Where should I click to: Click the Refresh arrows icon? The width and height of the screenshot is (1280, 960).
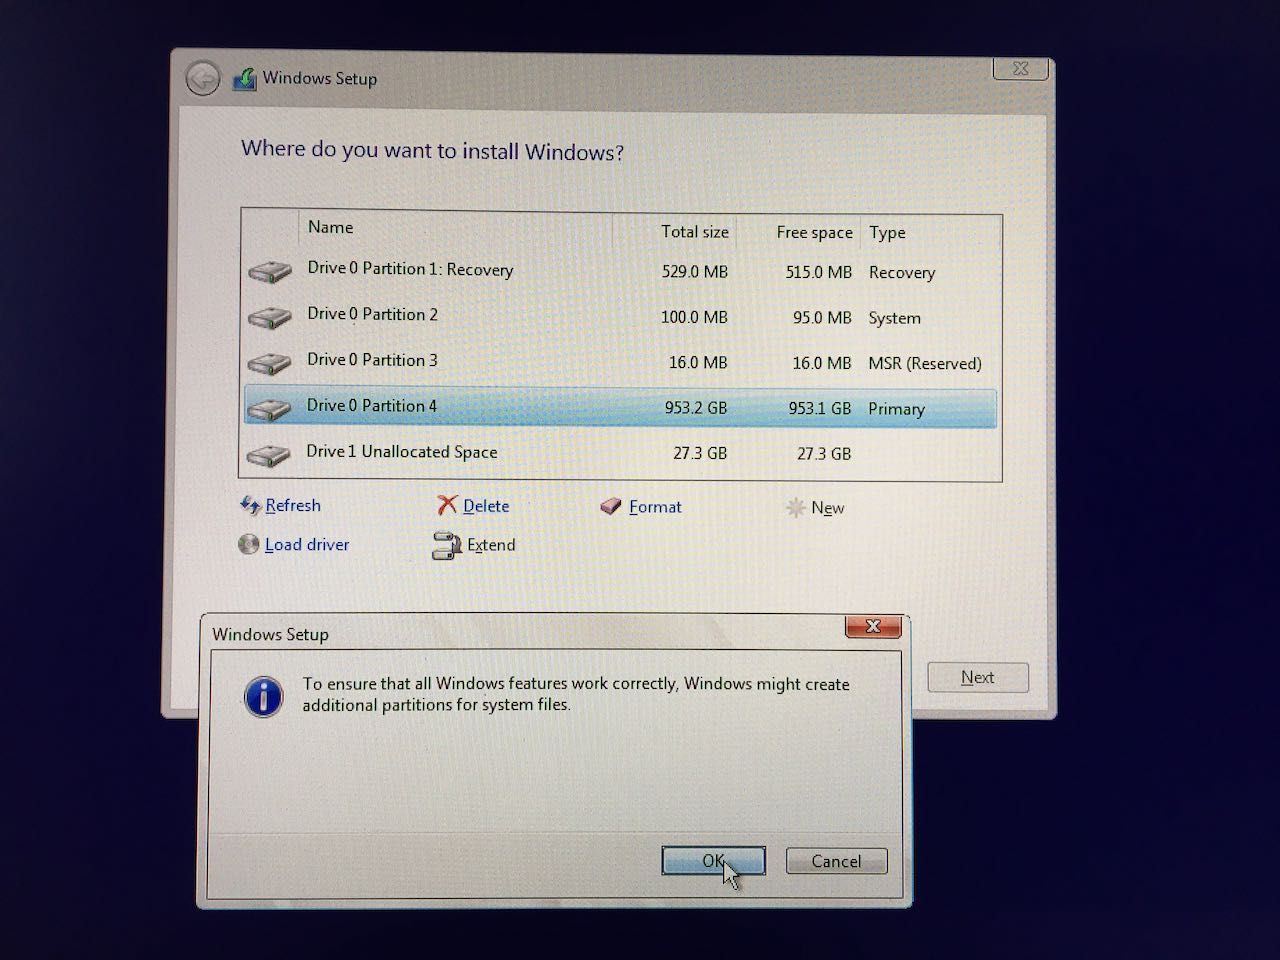click(250, 505)
